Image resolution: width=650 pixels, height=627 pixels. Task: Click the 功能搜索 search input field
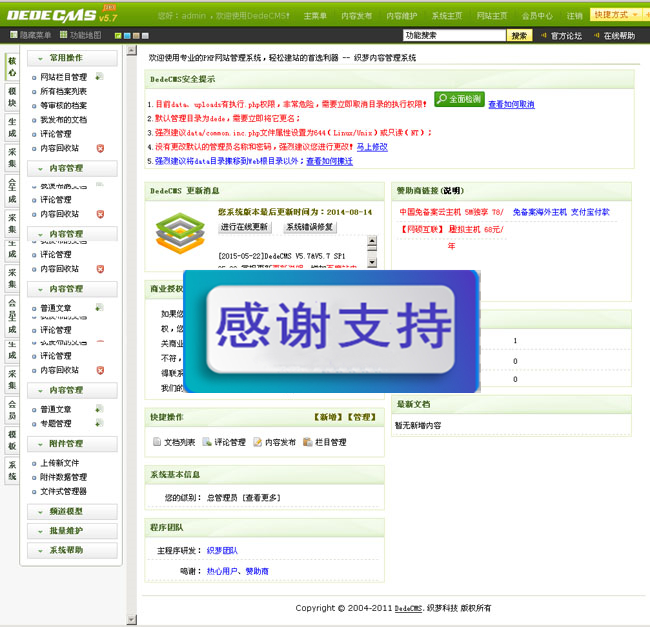pyautogui.click(x=454, y=36)
